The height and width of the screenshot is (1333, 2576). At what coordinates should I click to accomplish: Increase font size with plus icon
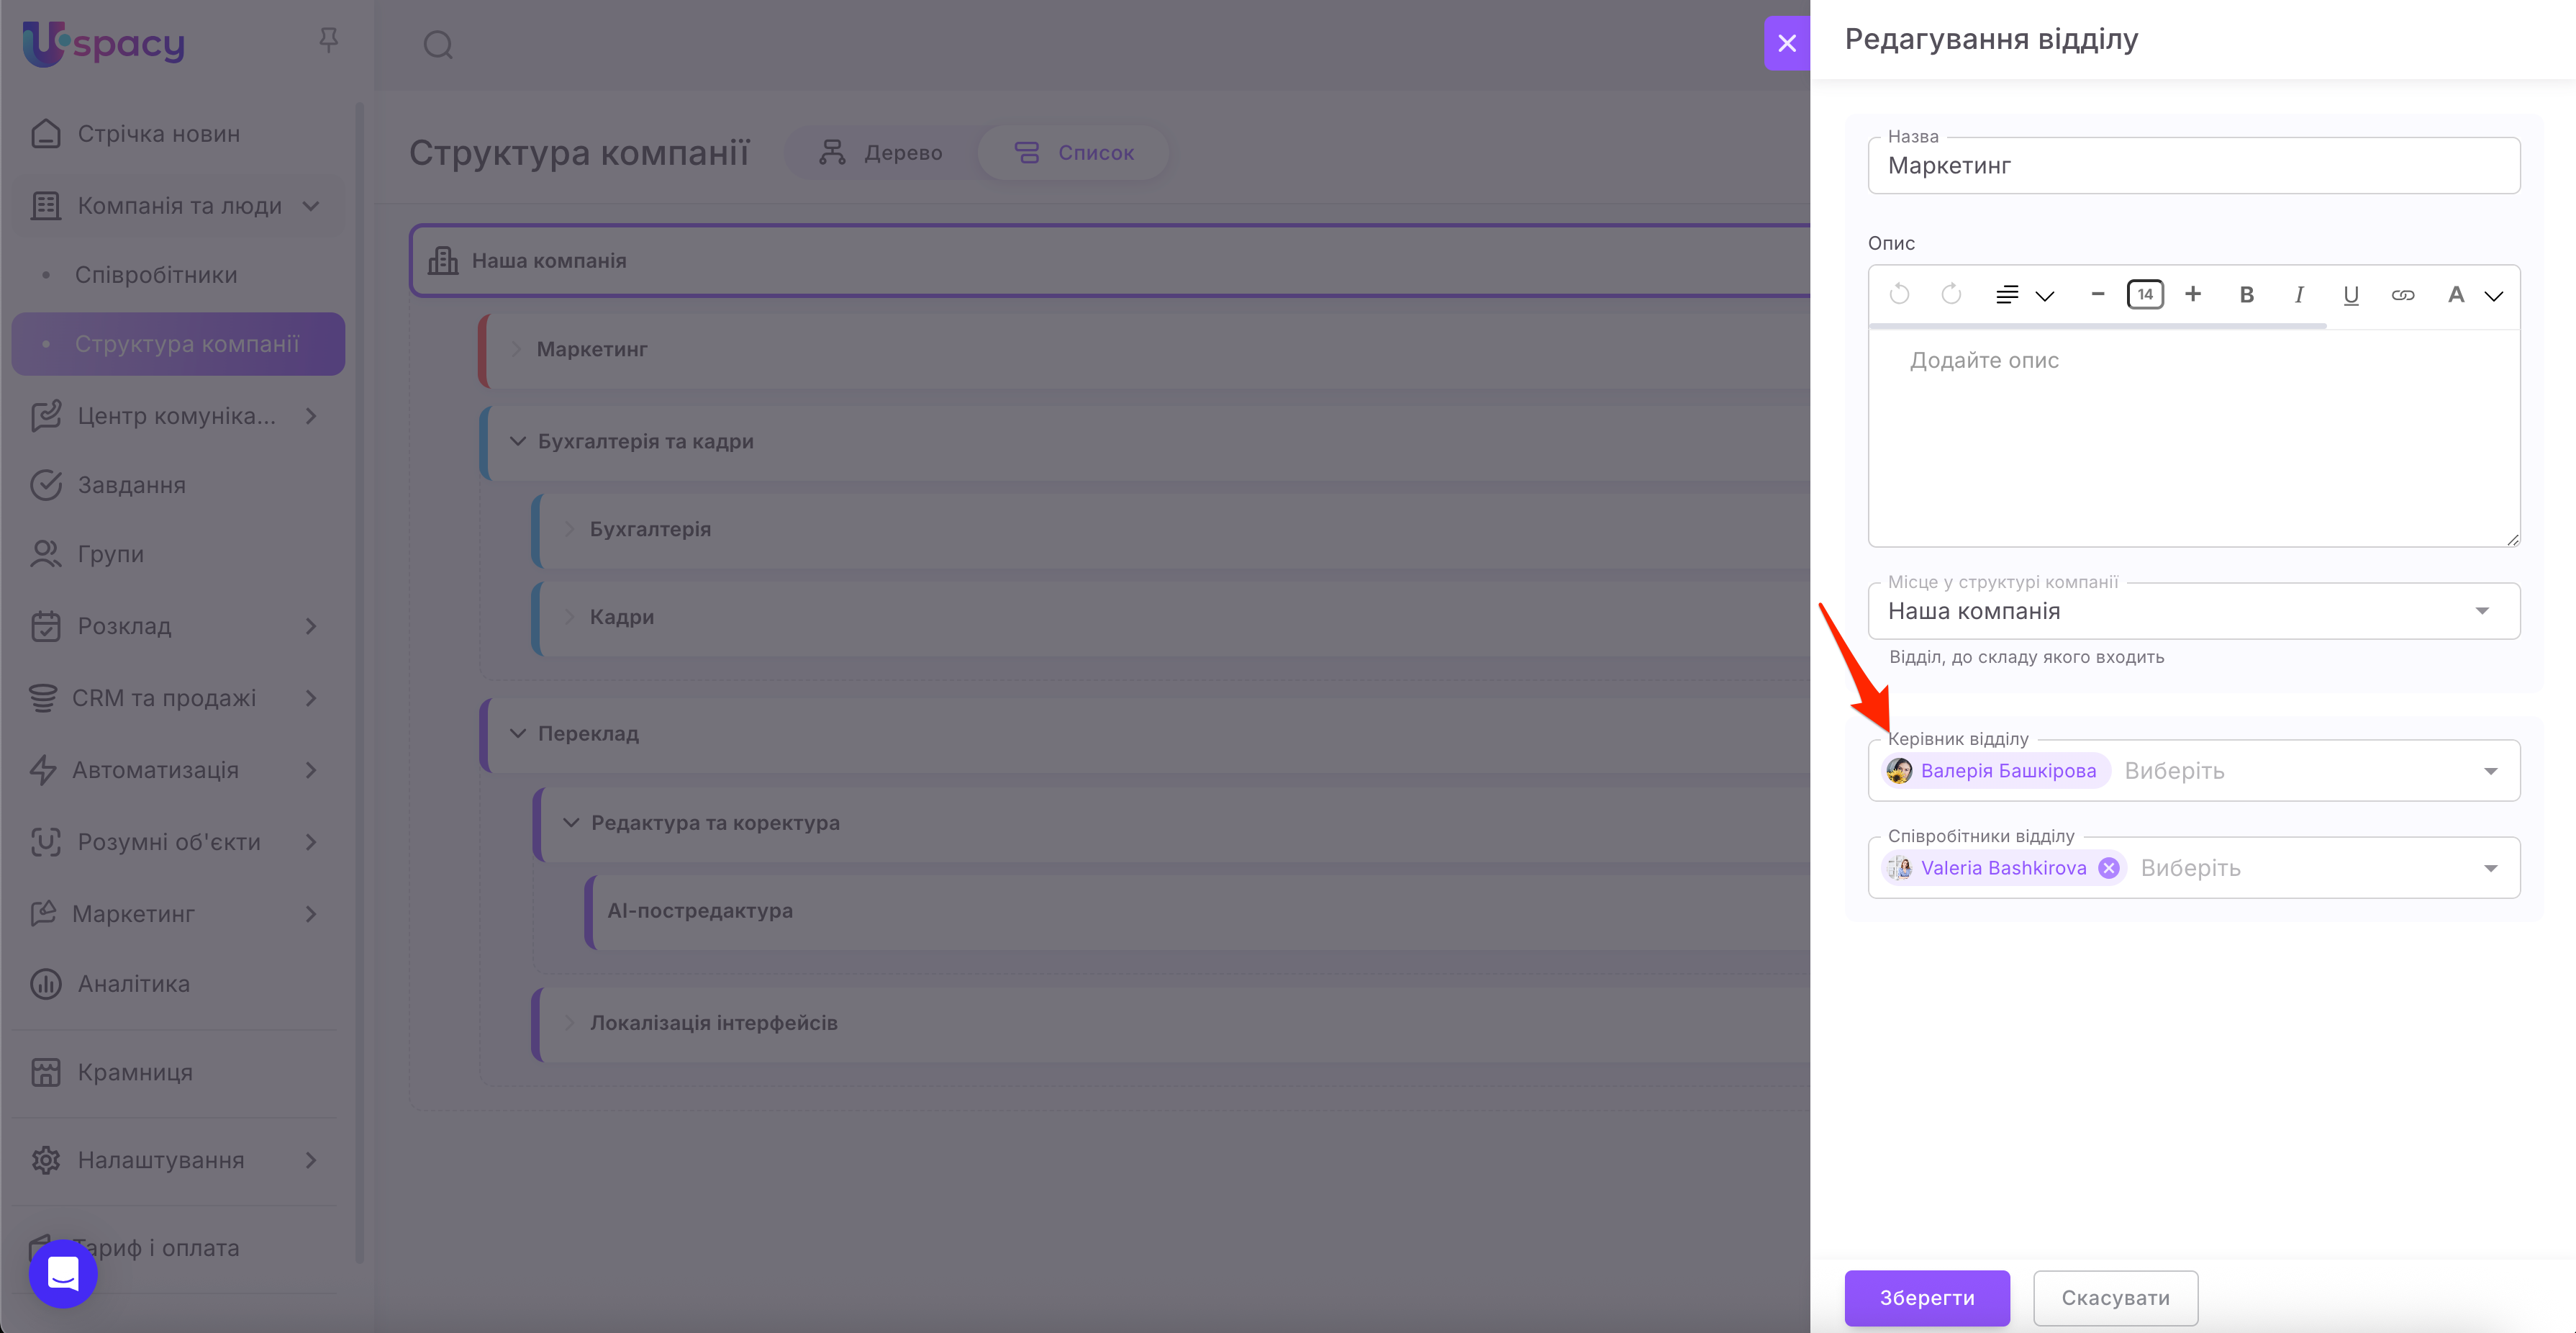pos(2193,294)
